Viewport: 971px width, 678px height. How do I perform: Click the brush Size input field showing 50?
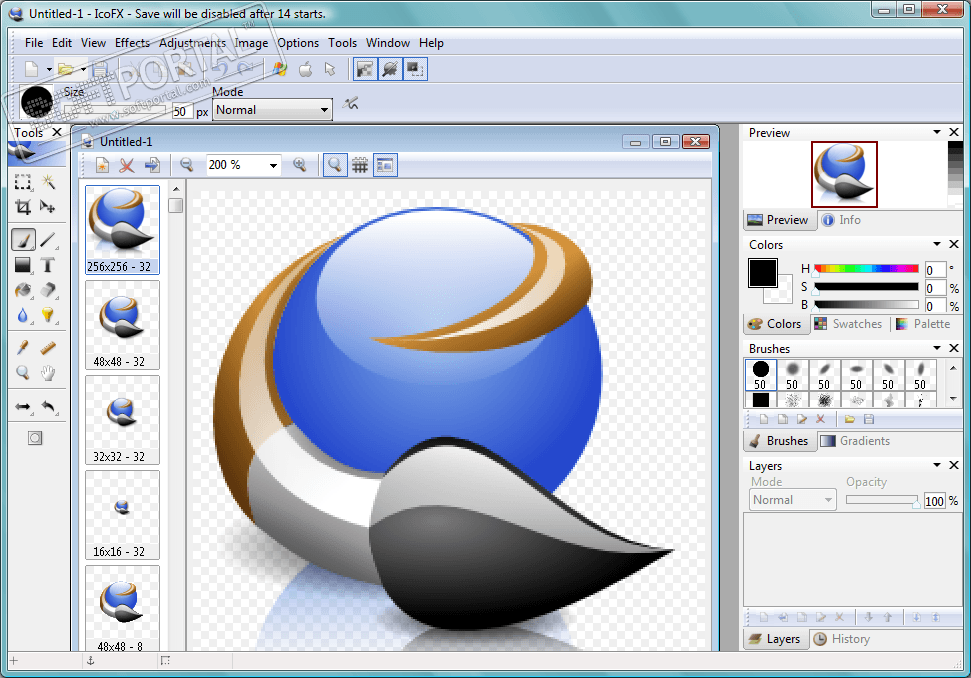[x=181, y=111]
